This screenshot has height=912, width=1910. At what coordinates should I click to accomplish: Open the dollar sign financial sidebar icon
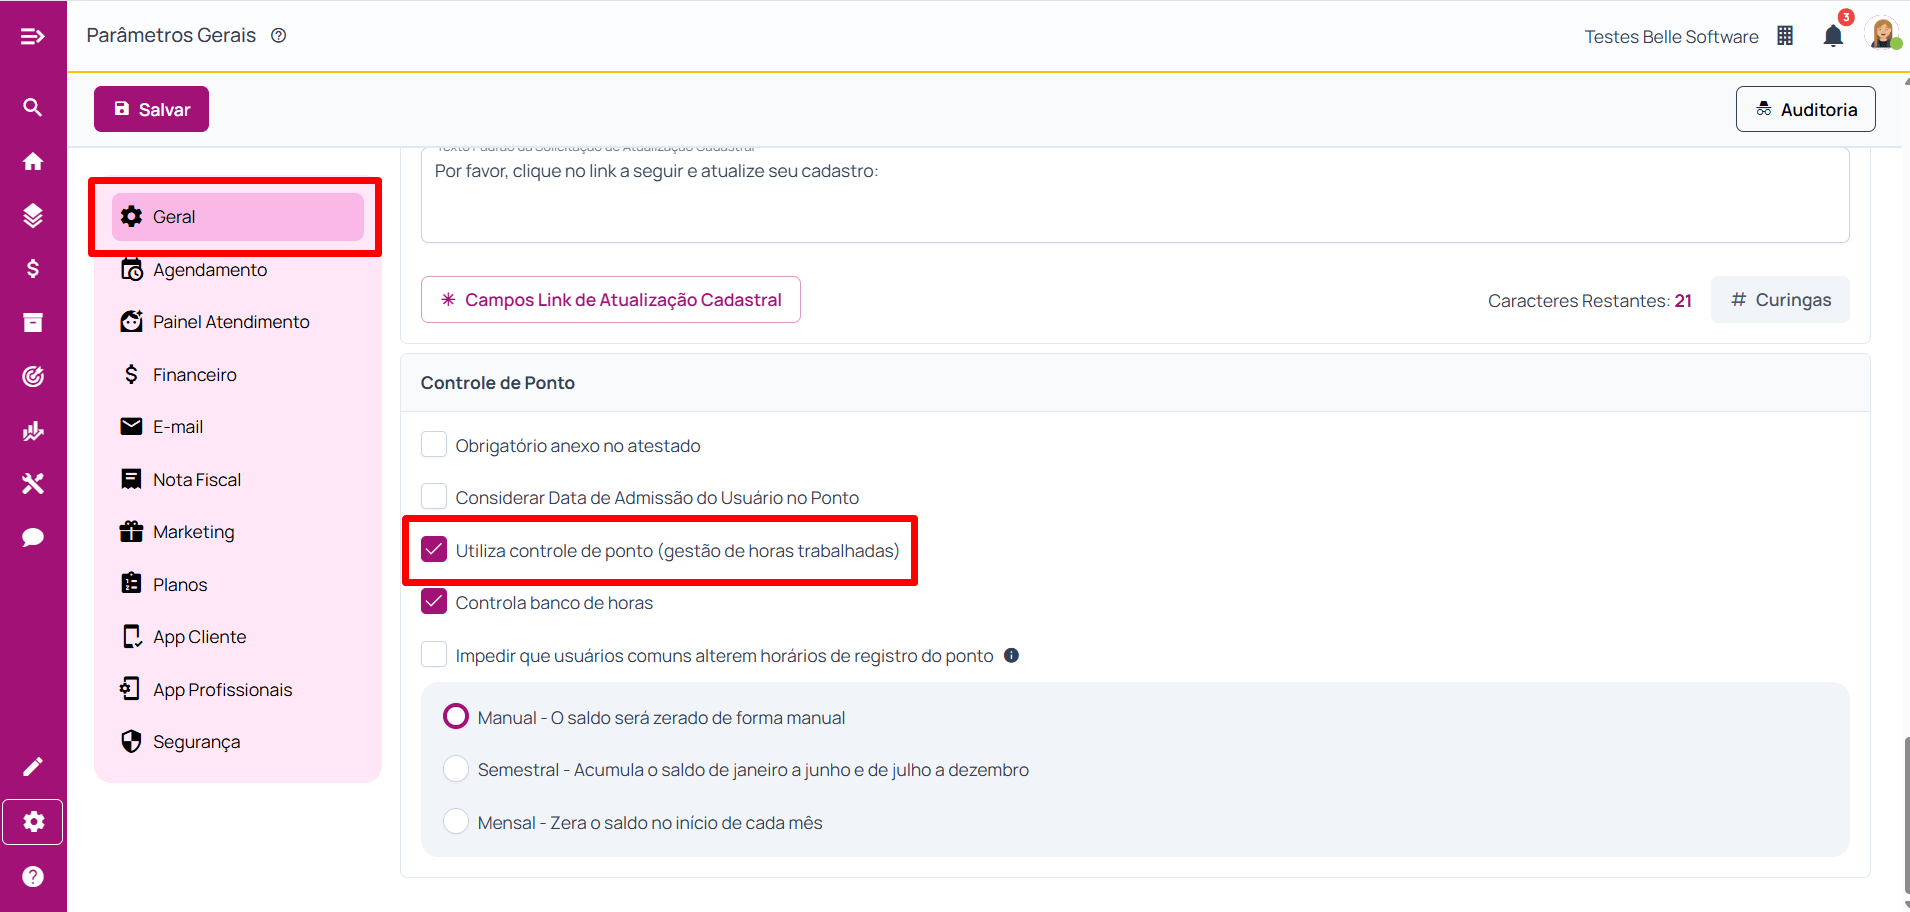33,269
